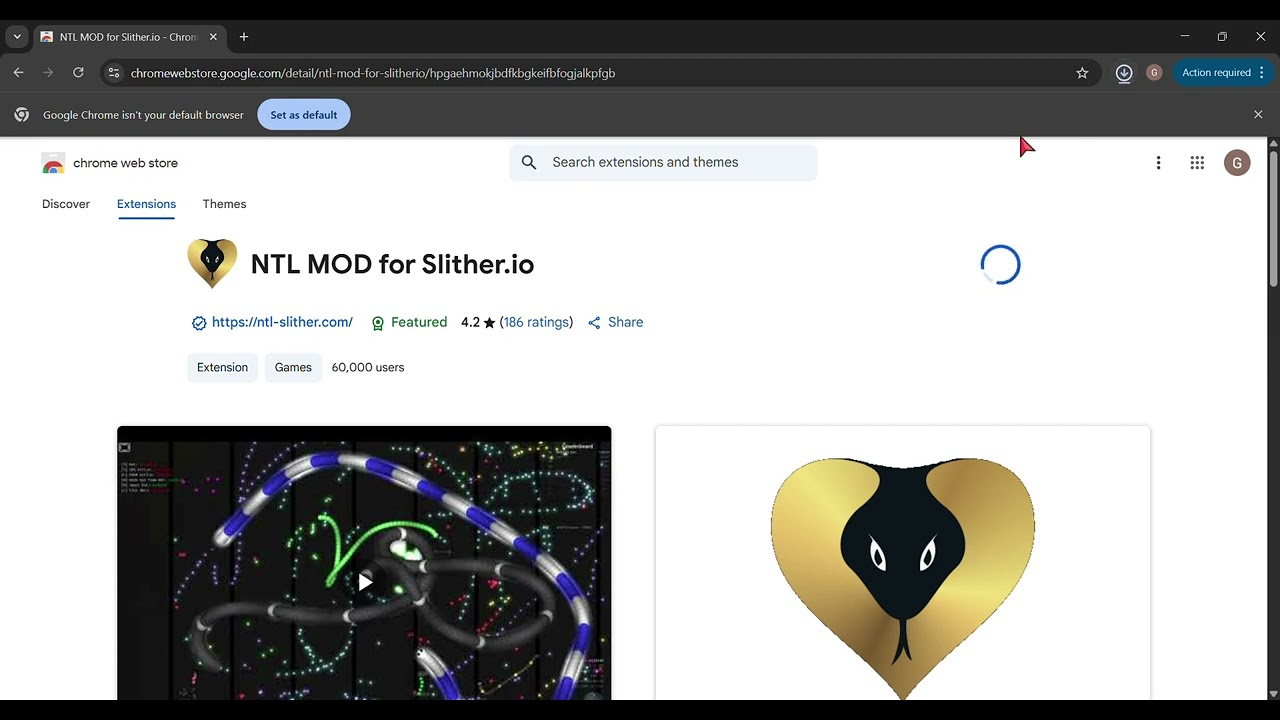The height and width of the screenshot is (720, 1280).
Task: Switch to the Extensions tab
Action: click(x=146, y=204)
